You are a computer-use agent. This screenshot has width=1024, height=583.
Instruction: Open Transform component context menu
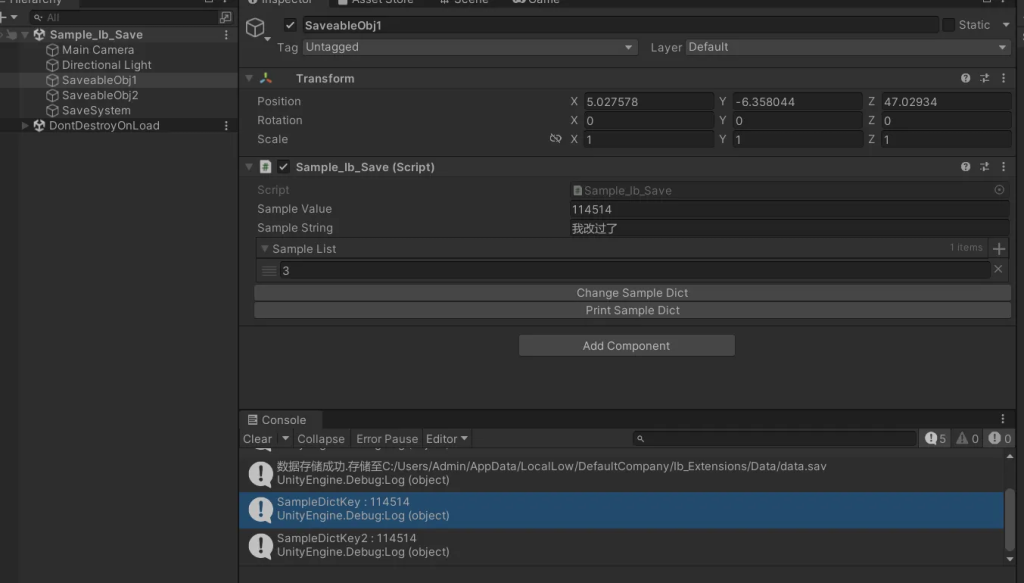point(1004,78)
